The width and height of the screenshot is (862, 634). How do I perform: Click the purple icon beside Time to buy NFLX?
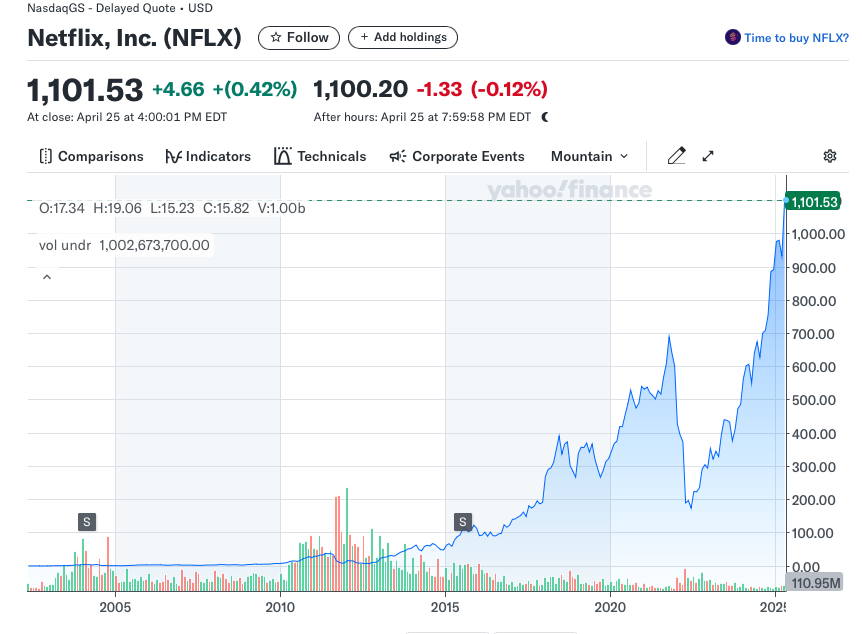pyautogui.click(x=732, y=37)
